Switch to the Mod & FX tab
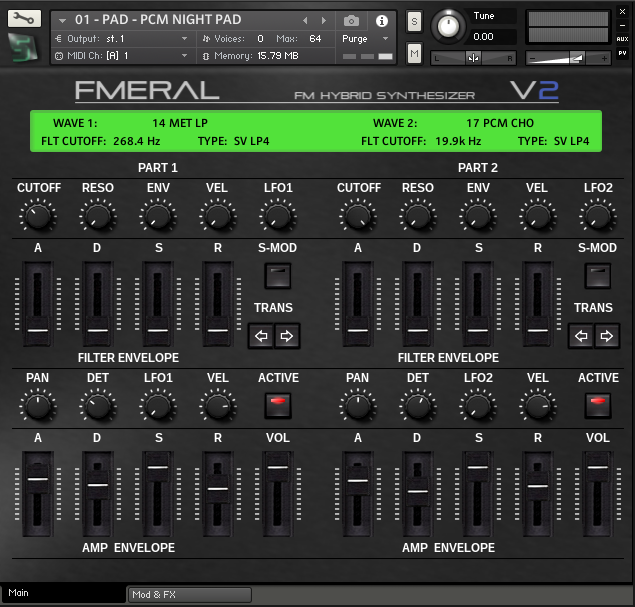The height and width of the screenshot is (607, 635). coord(189,594)
